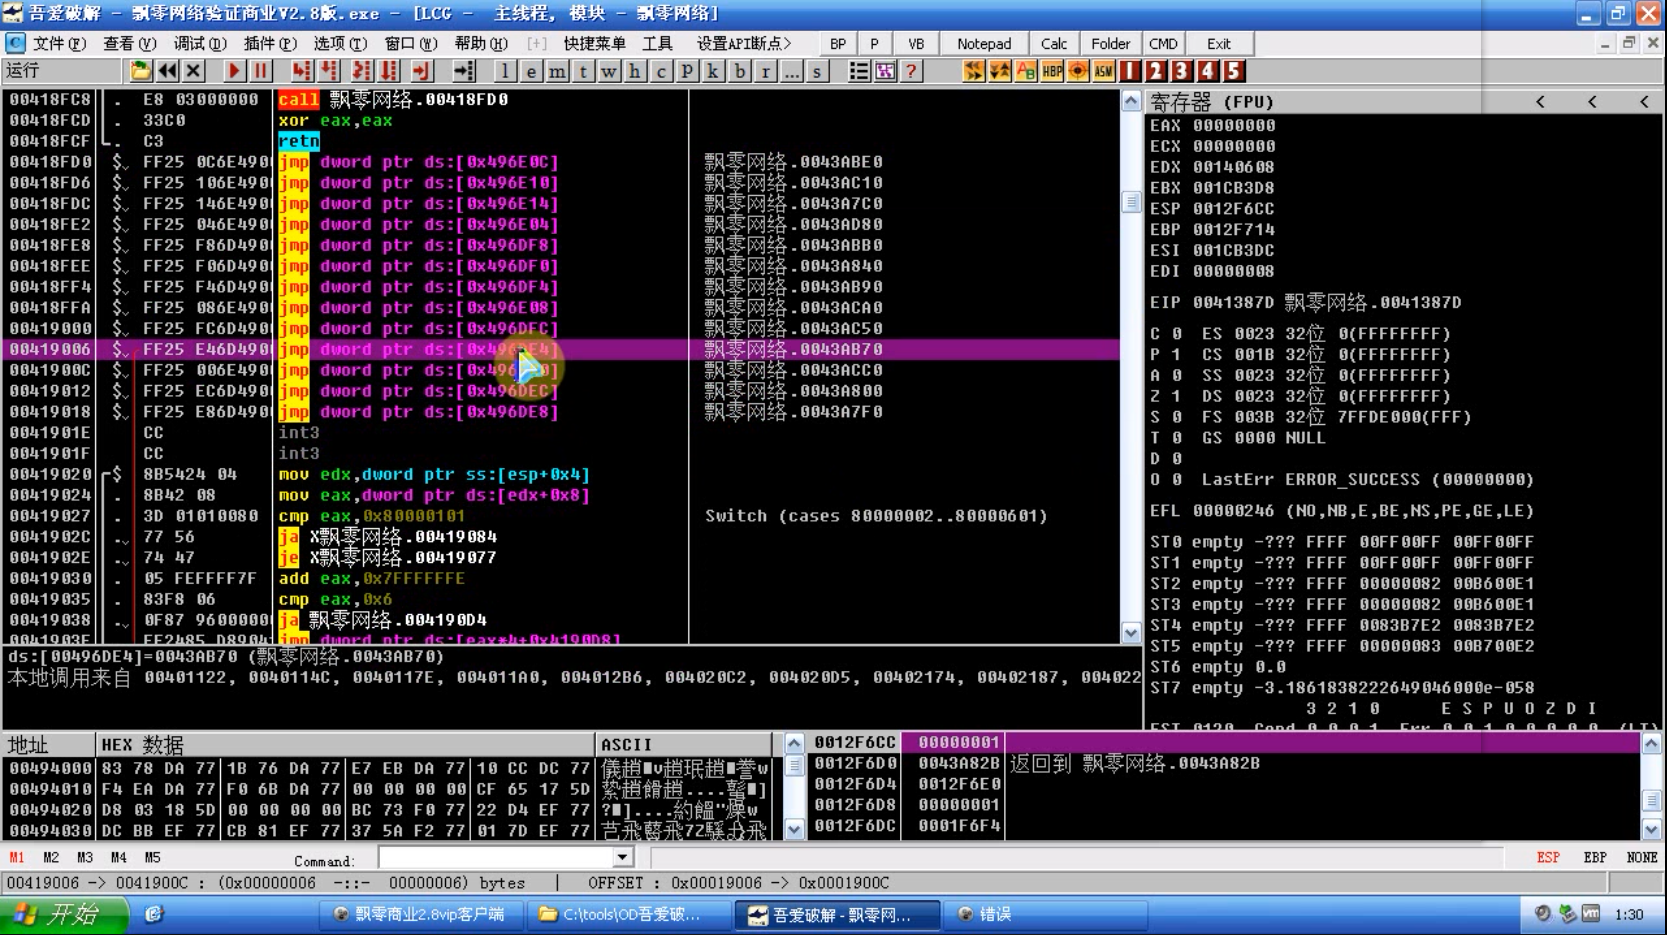Open the 快捷菜单 menu
The height and width of the screenshot is (935, 1667).
(595, 43)
